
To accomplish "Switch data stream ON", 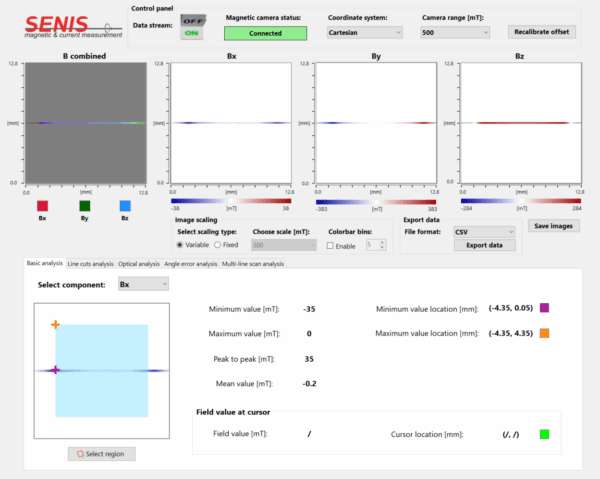I will (192, 34).
